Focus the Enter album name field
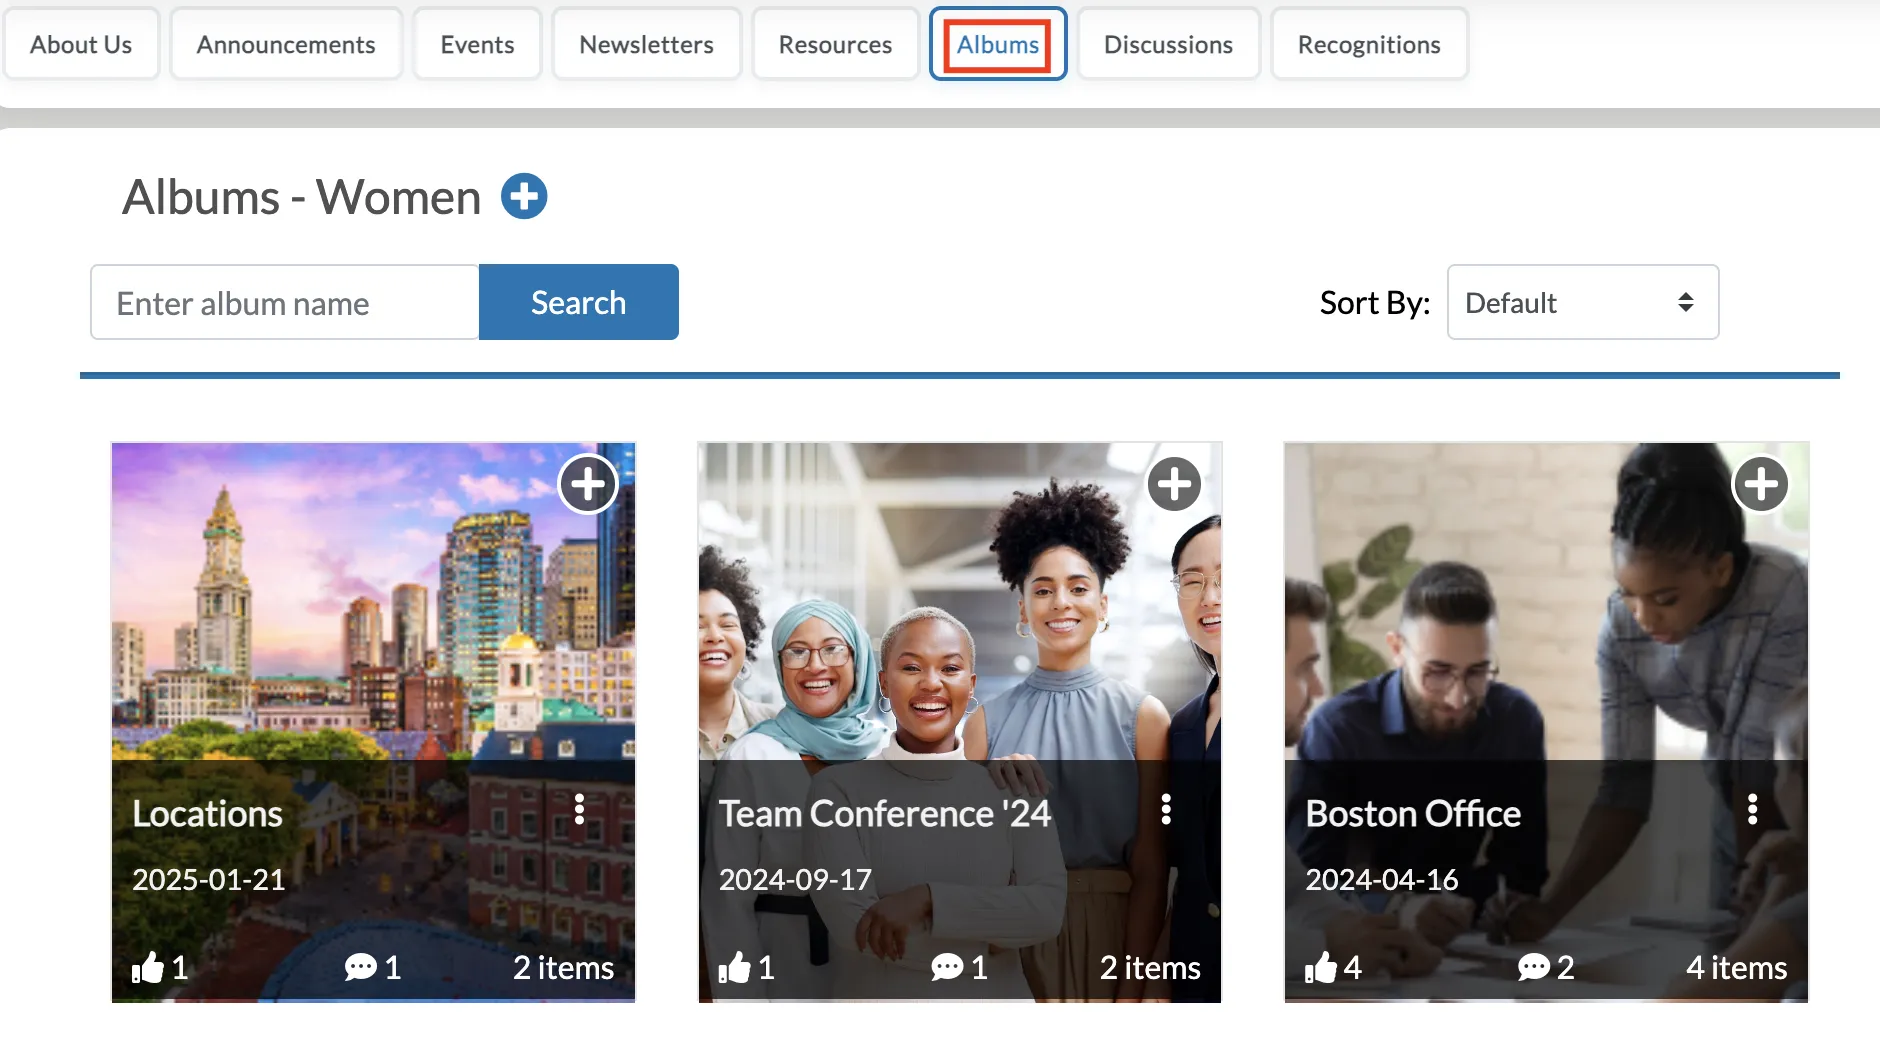The width and height of the screenshot is (1880, 1038). (x=285, y=302)
